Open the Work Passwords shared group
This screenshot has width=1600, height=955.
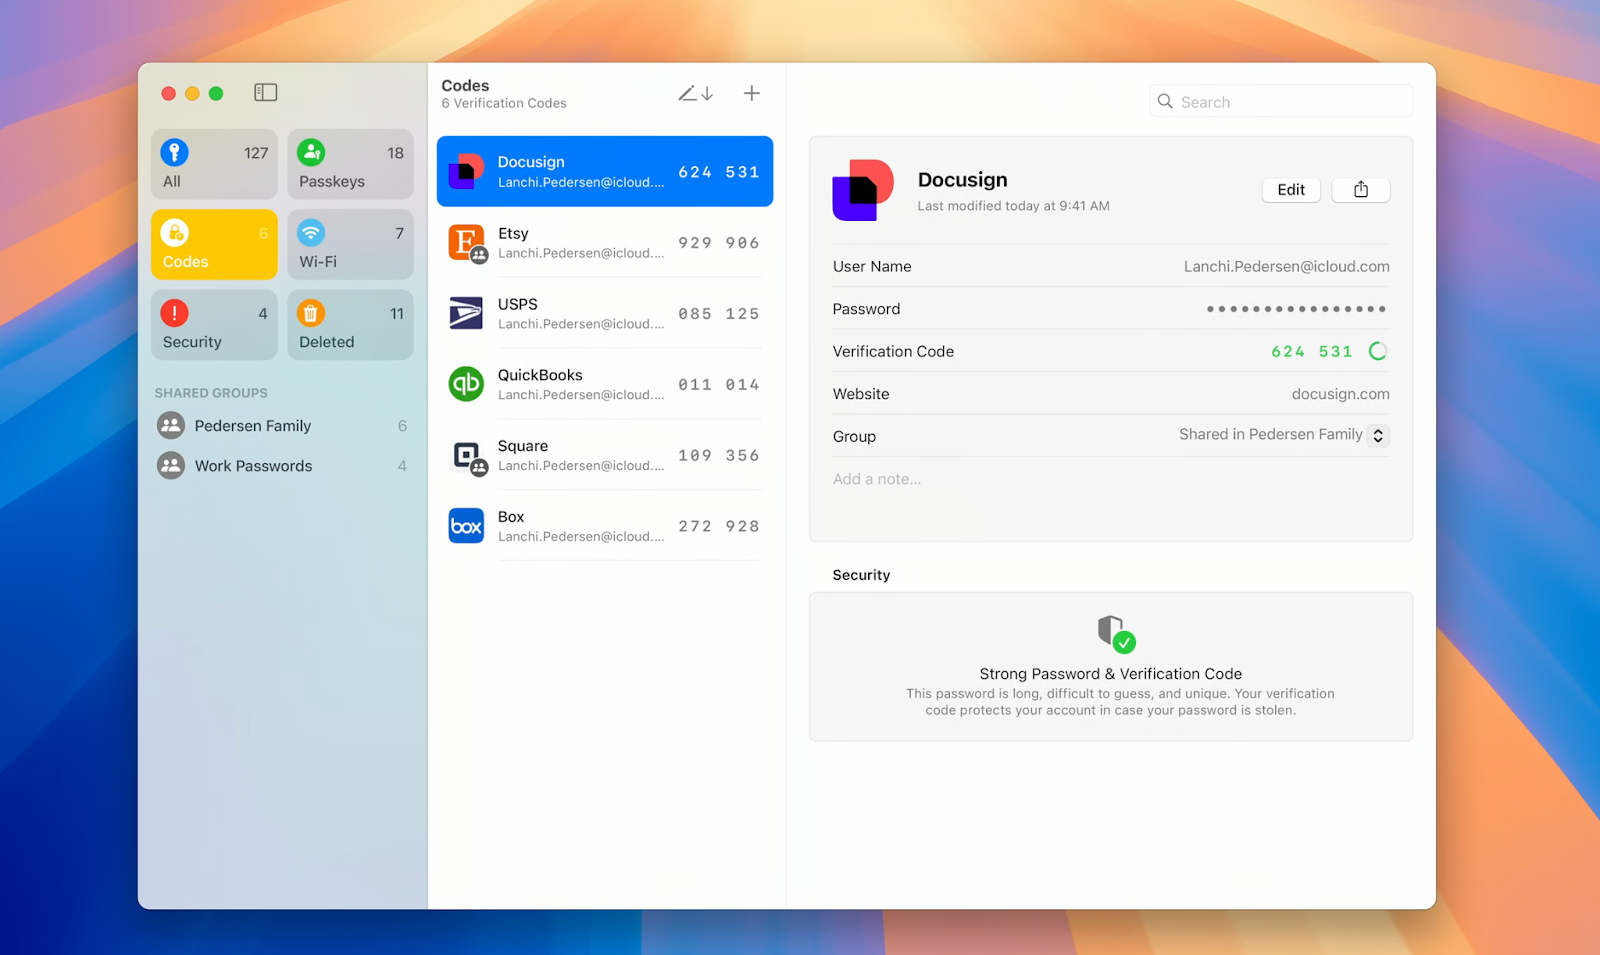tap(282, 466)
